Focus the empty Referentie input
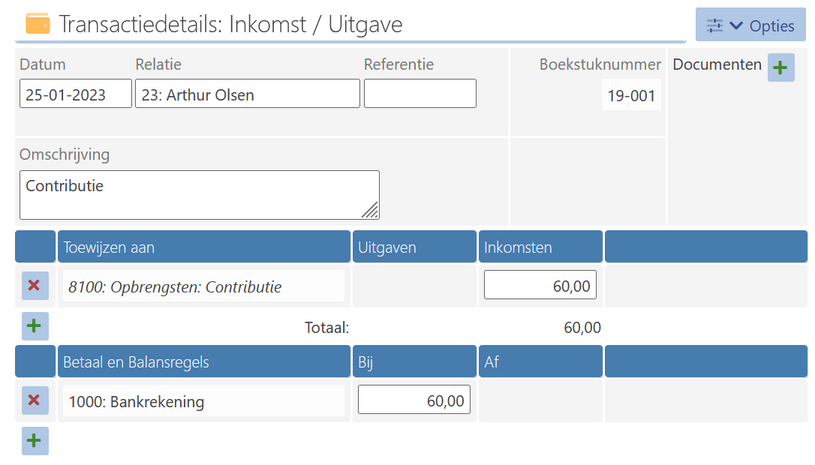The width and height of the screenshot is (815, 465). coord(420,94)
